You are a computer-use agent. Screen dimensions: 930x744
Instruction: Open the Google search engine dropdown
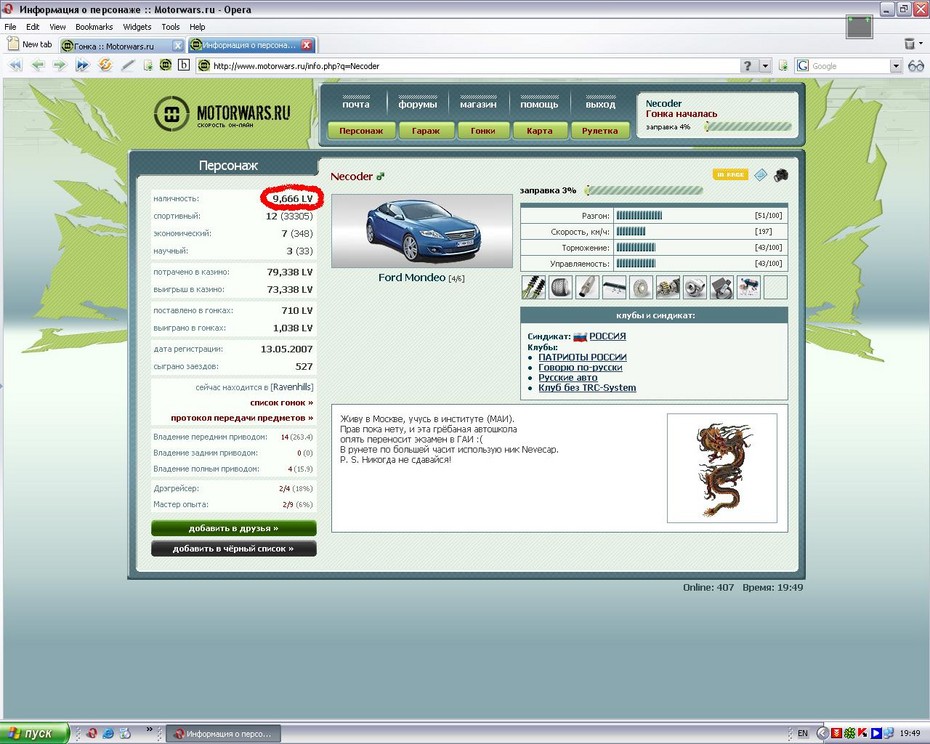coord(896,66)
